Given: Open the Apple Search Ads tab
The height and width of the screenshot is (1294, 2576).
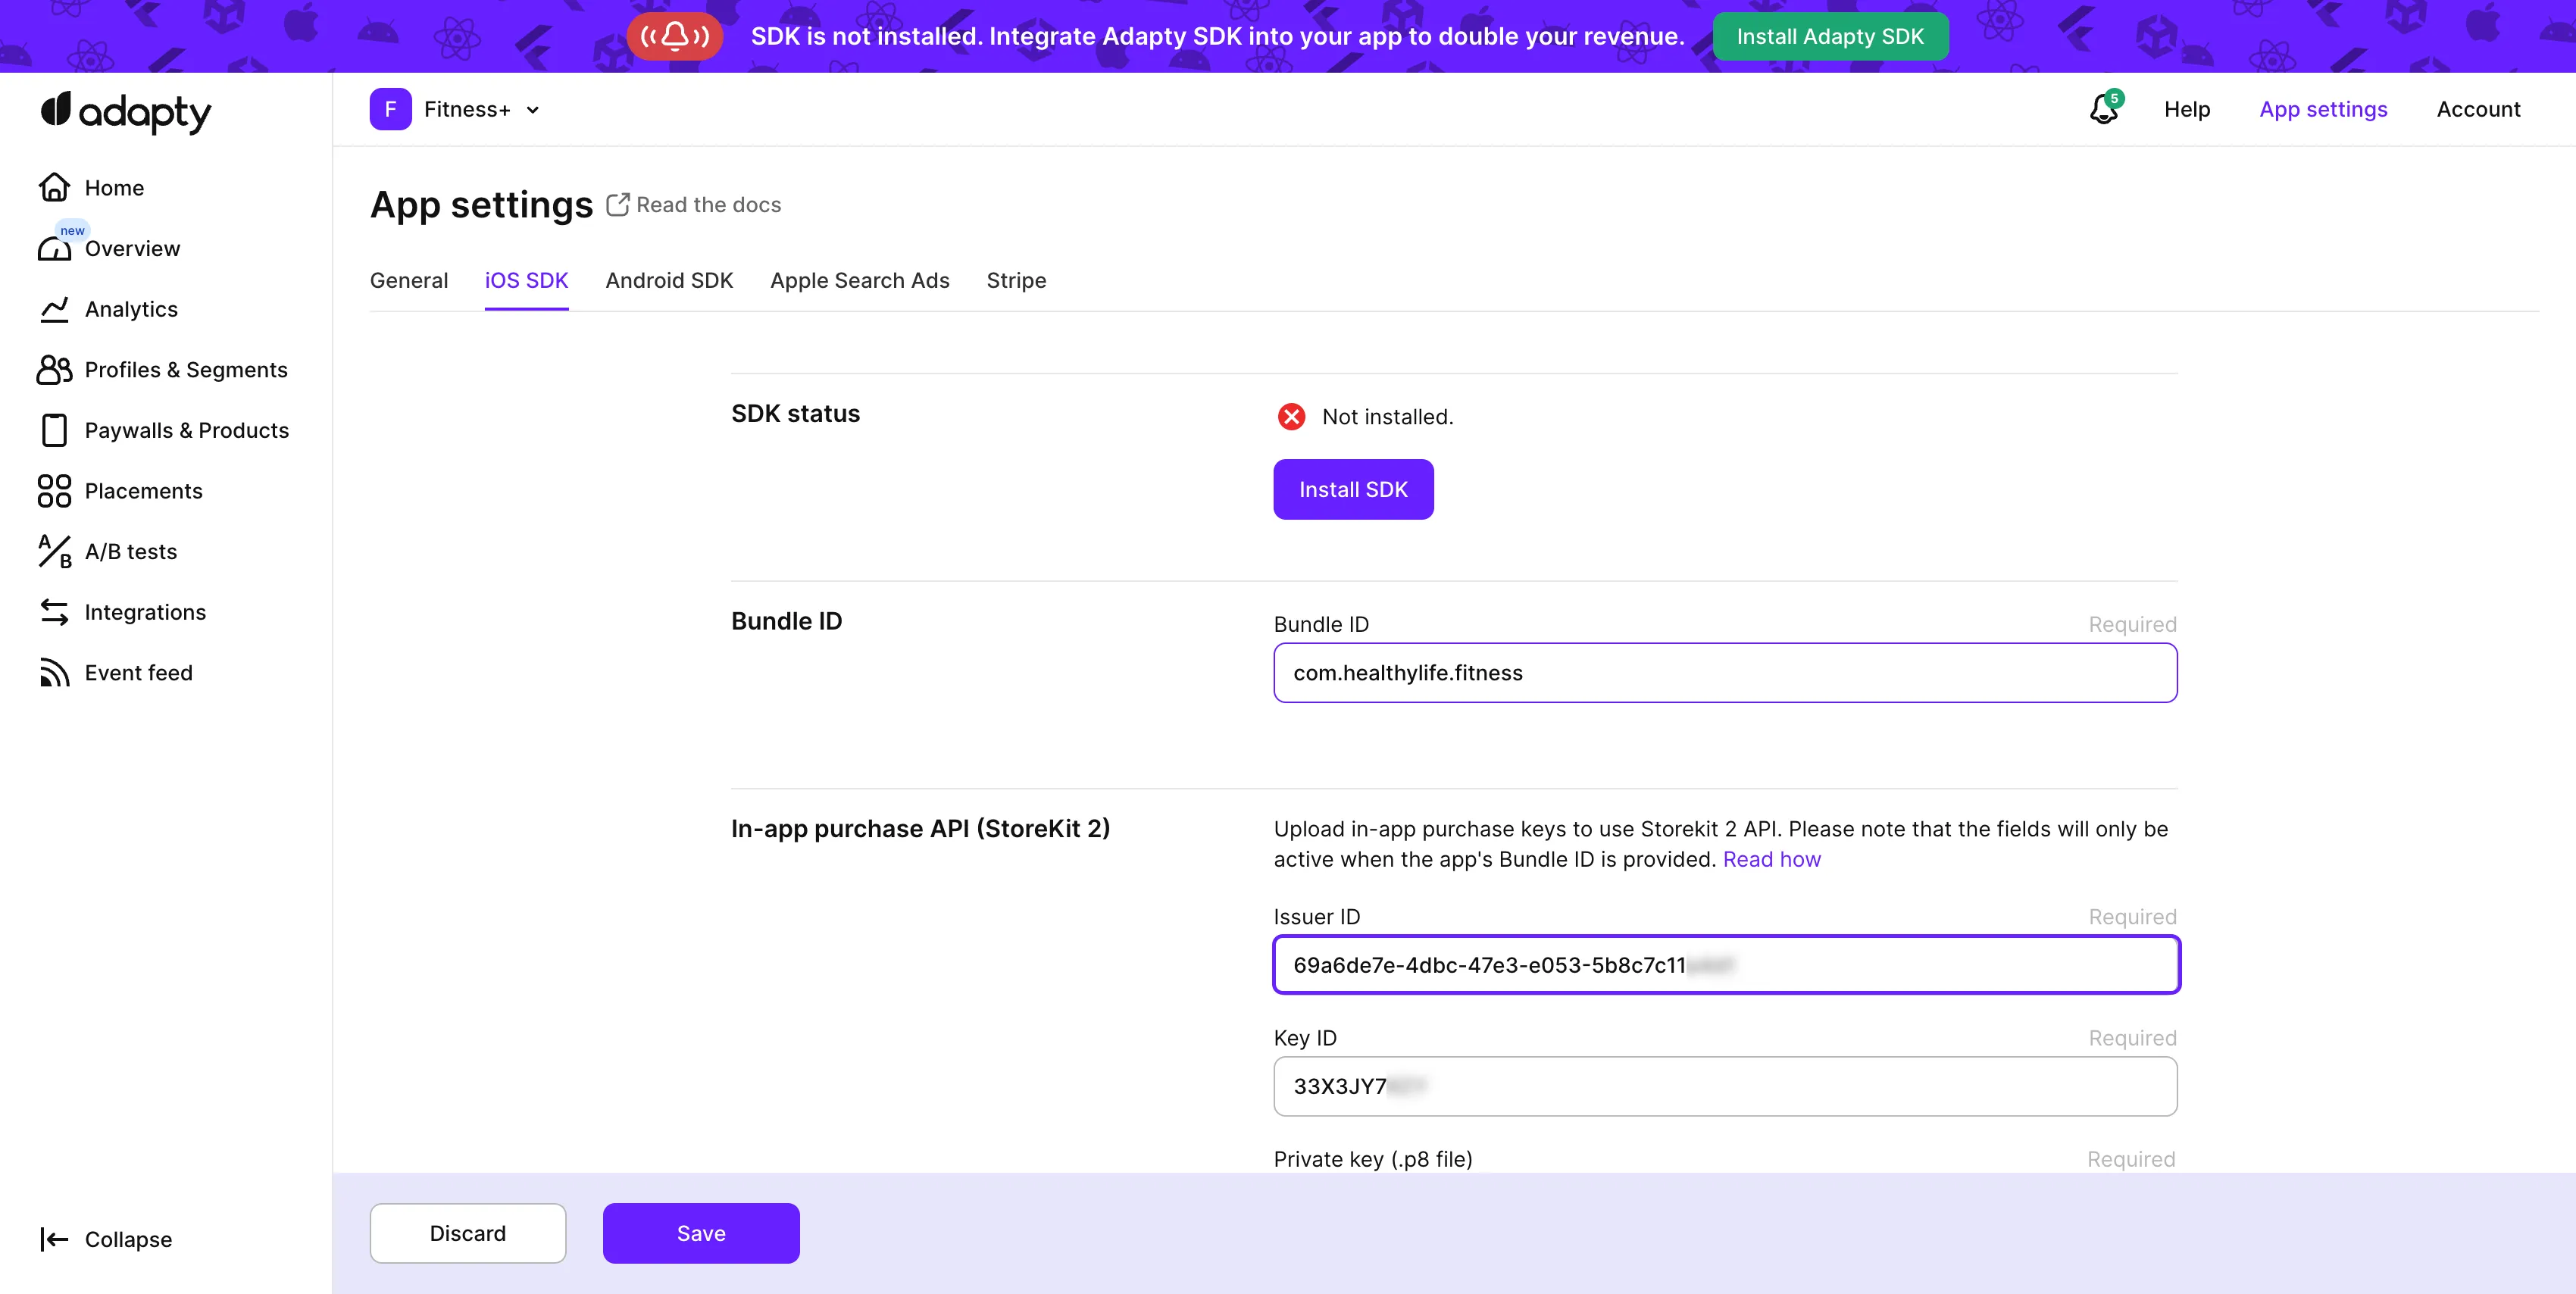Looking at the screenshot, I should point(859,281).
